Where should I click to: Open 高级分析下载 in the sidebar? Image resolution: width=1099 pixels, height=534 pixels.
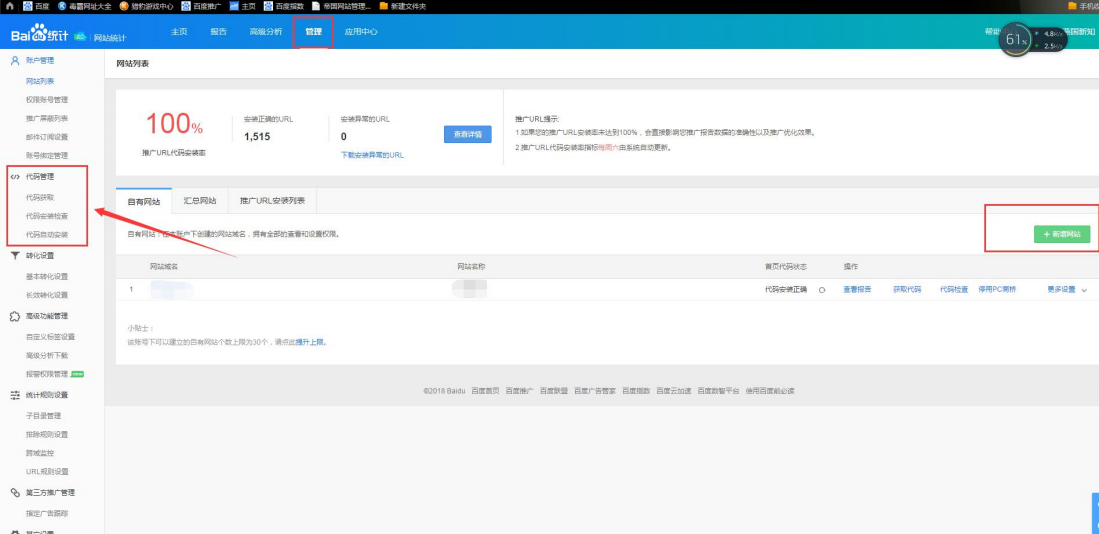tap(47, 355)
